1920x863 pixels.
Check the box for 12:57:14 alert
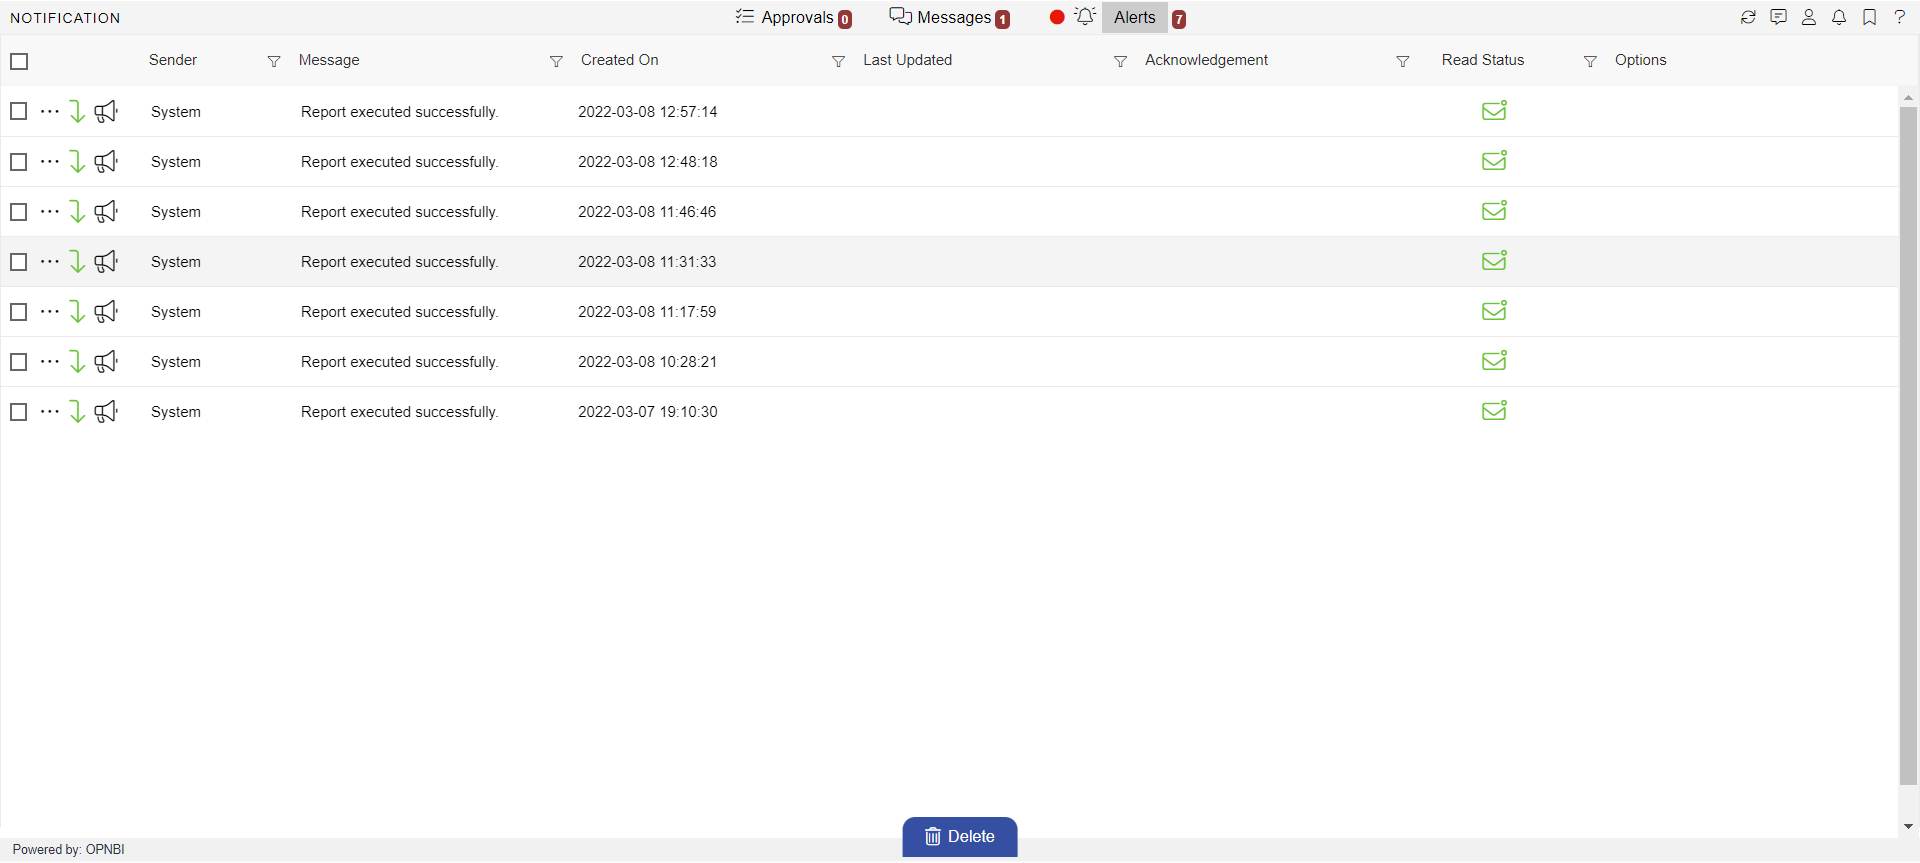click(18, 111)
